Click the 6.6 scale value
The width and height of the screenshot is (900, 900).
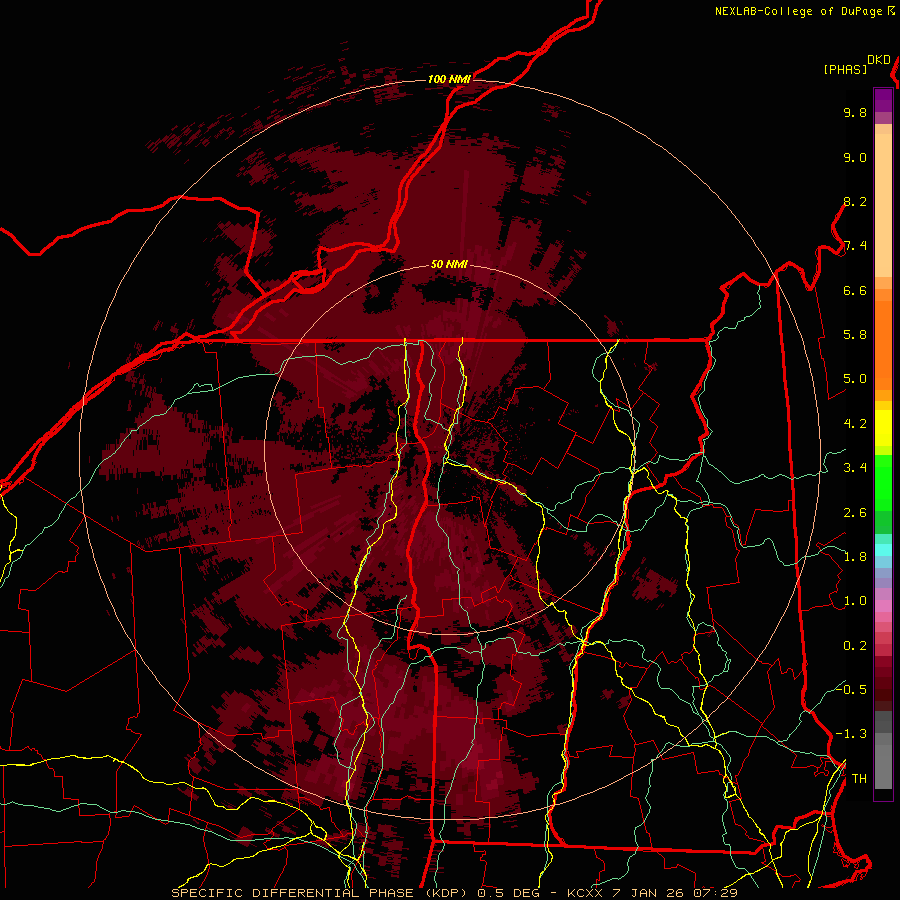[855, 291]
